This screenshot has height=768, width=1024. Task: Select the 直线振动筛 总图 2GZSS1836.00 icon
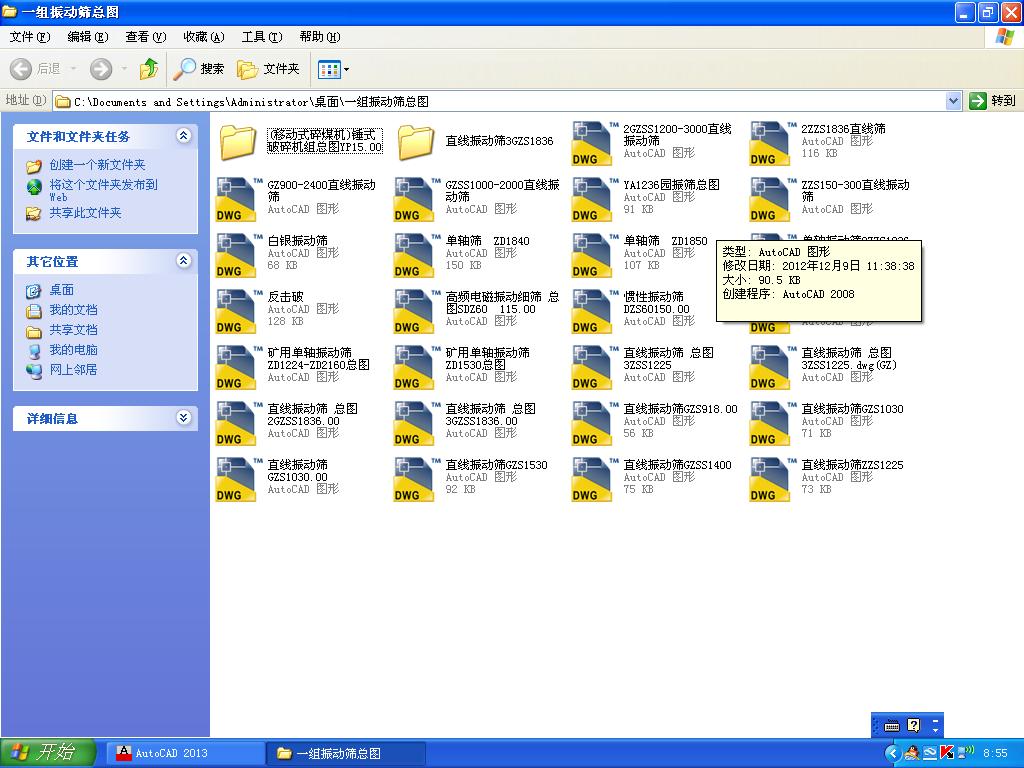pos(237,423)
